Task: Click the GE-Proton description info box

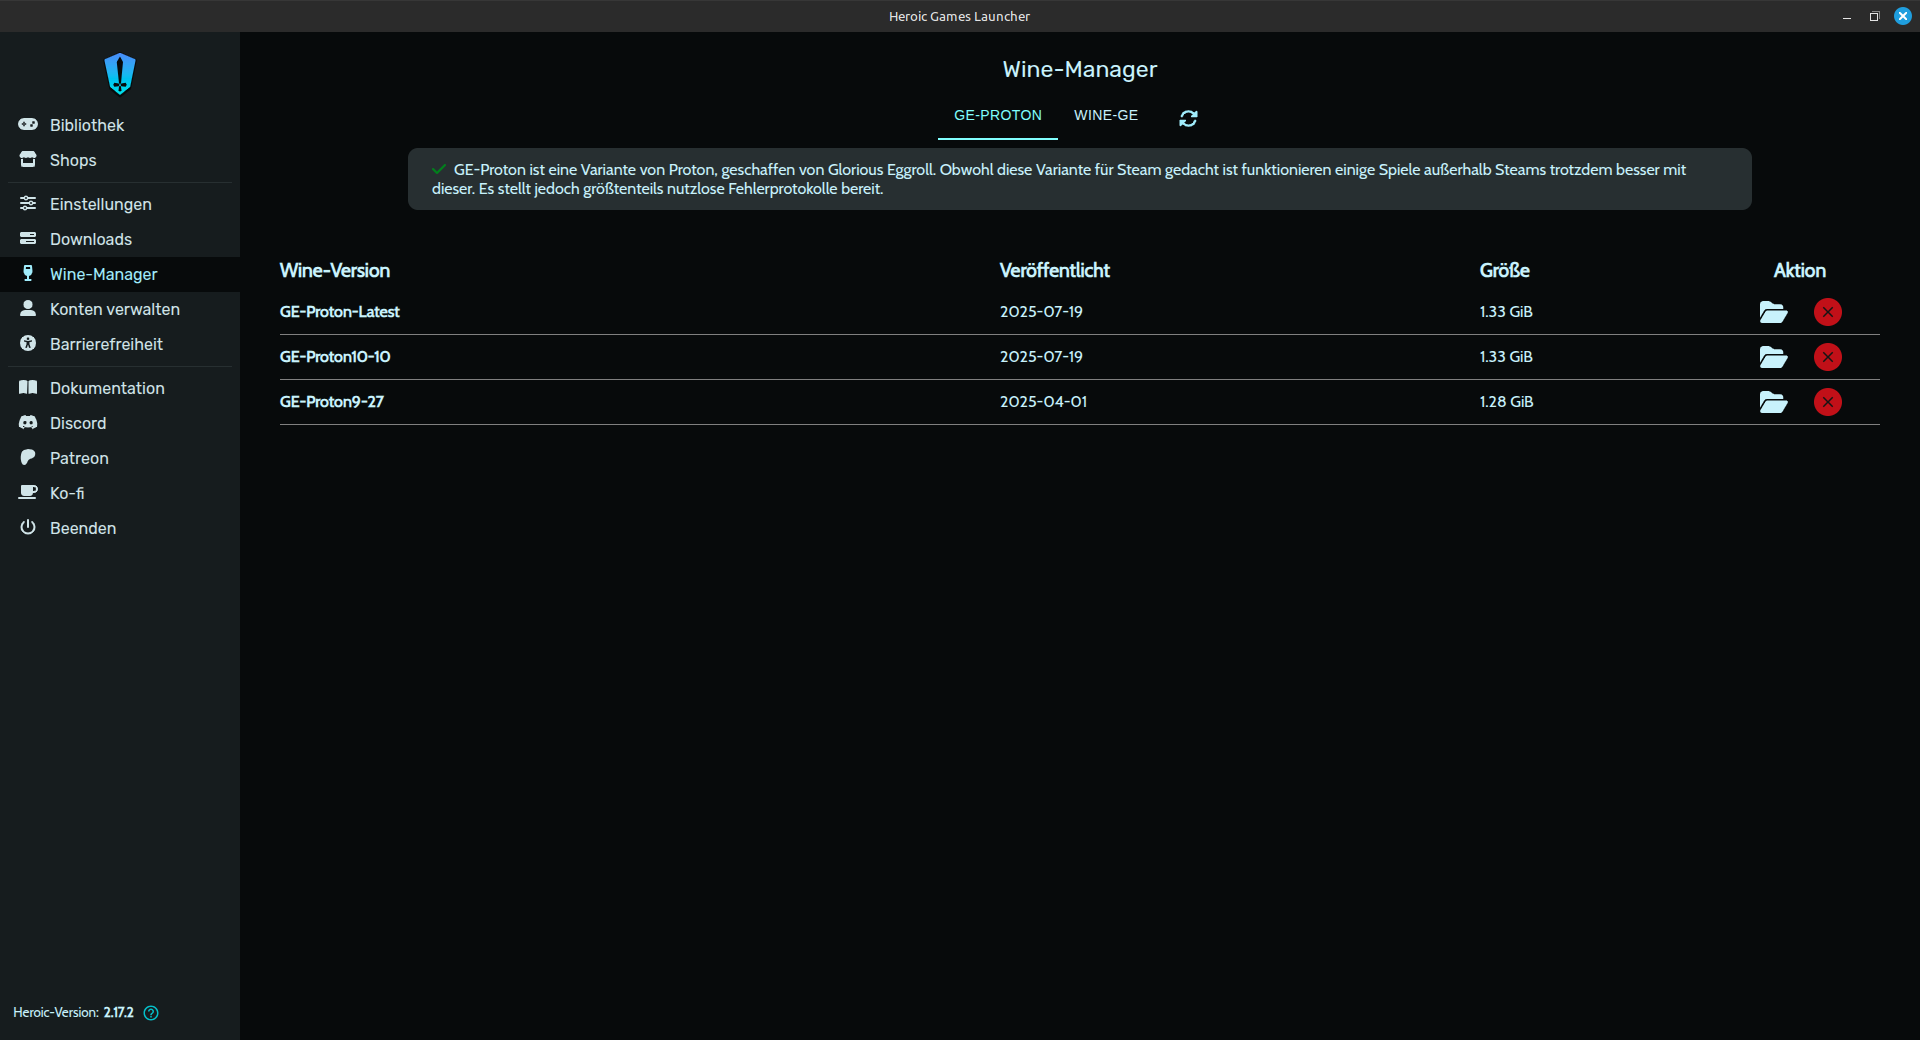Action: (1080, 179)
